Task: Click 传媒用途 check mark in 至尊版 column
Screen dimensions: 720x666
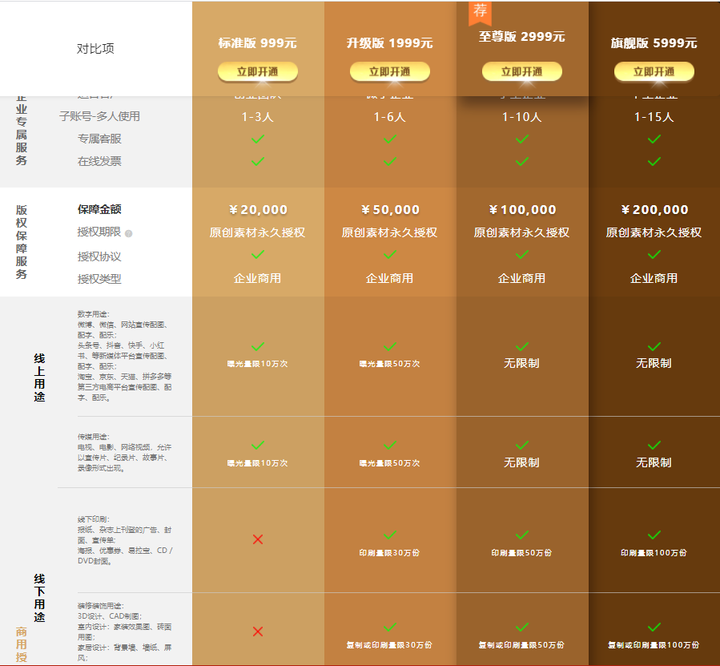Action: pos(522,445)
